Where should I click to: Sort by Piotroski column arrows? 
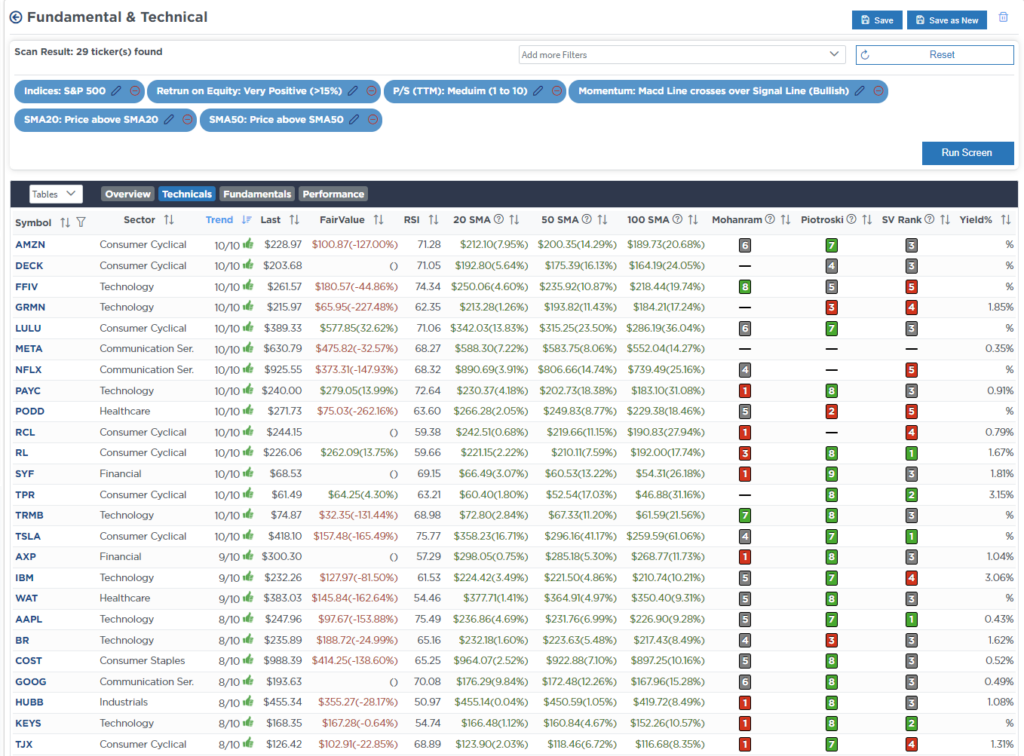point(867,220)
